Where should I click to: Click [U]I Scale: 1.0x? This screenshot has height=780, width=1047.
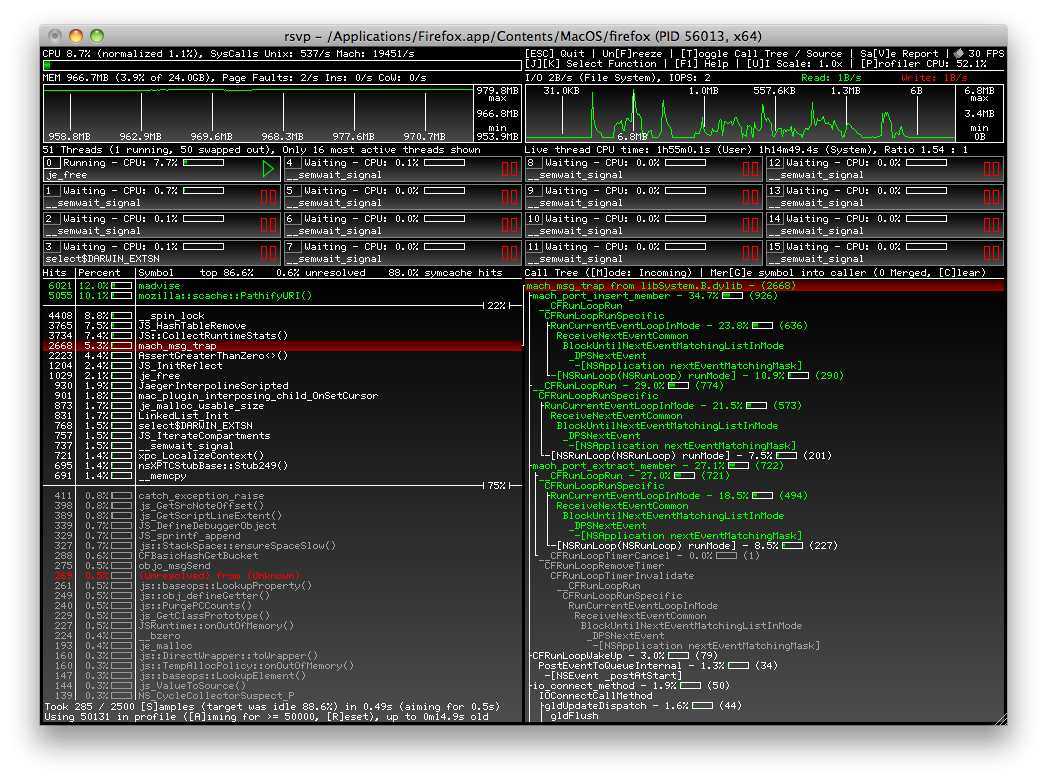pyautogui.click(x=795, y=63)
